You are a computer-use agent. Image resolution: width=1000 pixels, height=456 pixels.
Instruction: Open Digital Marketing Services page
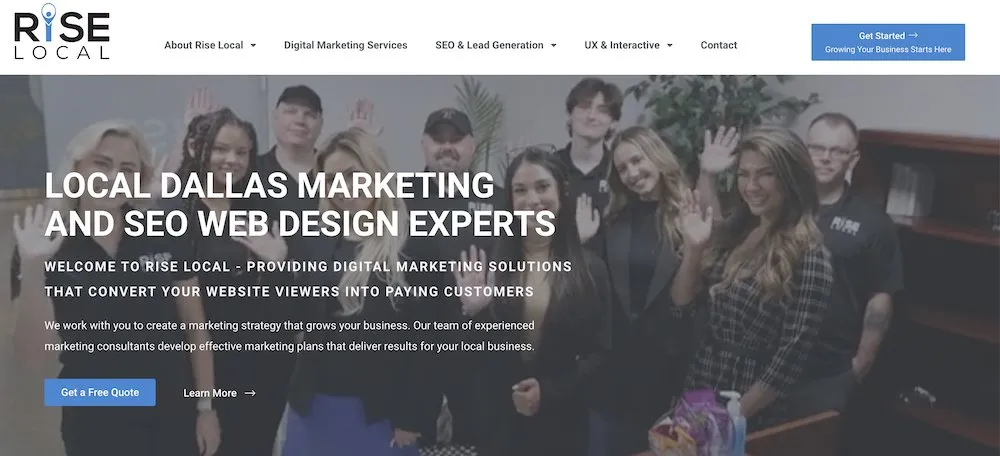(x=346, y=45)
